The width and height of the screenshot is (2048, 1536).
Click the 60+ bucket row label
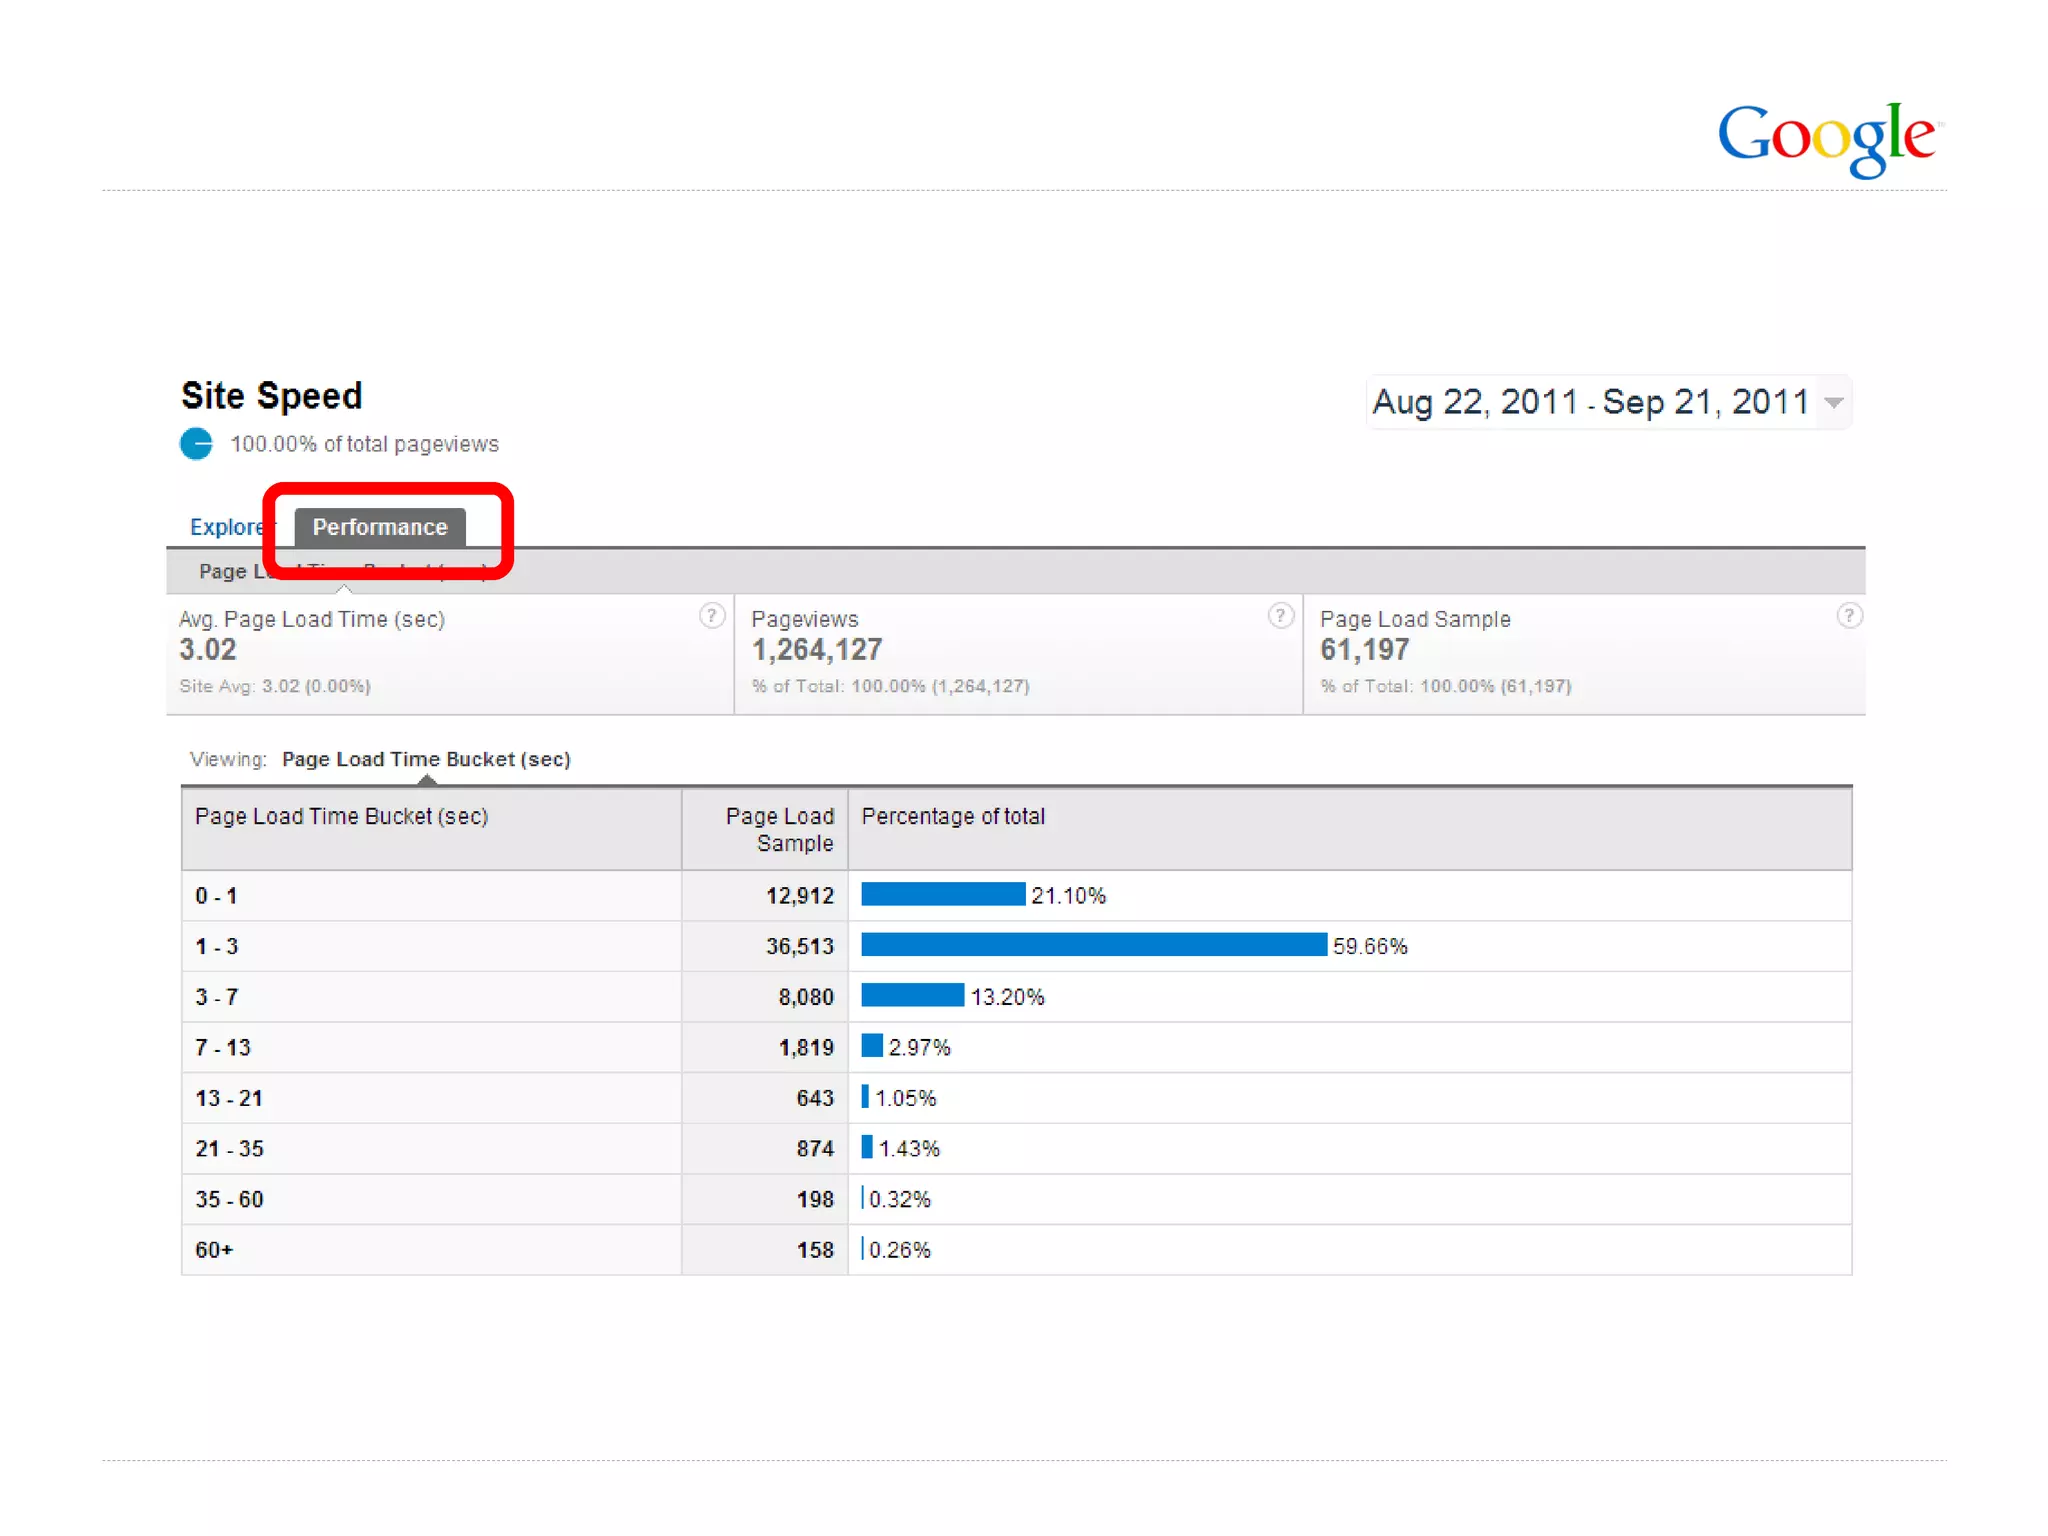(x=214, y=1250)
